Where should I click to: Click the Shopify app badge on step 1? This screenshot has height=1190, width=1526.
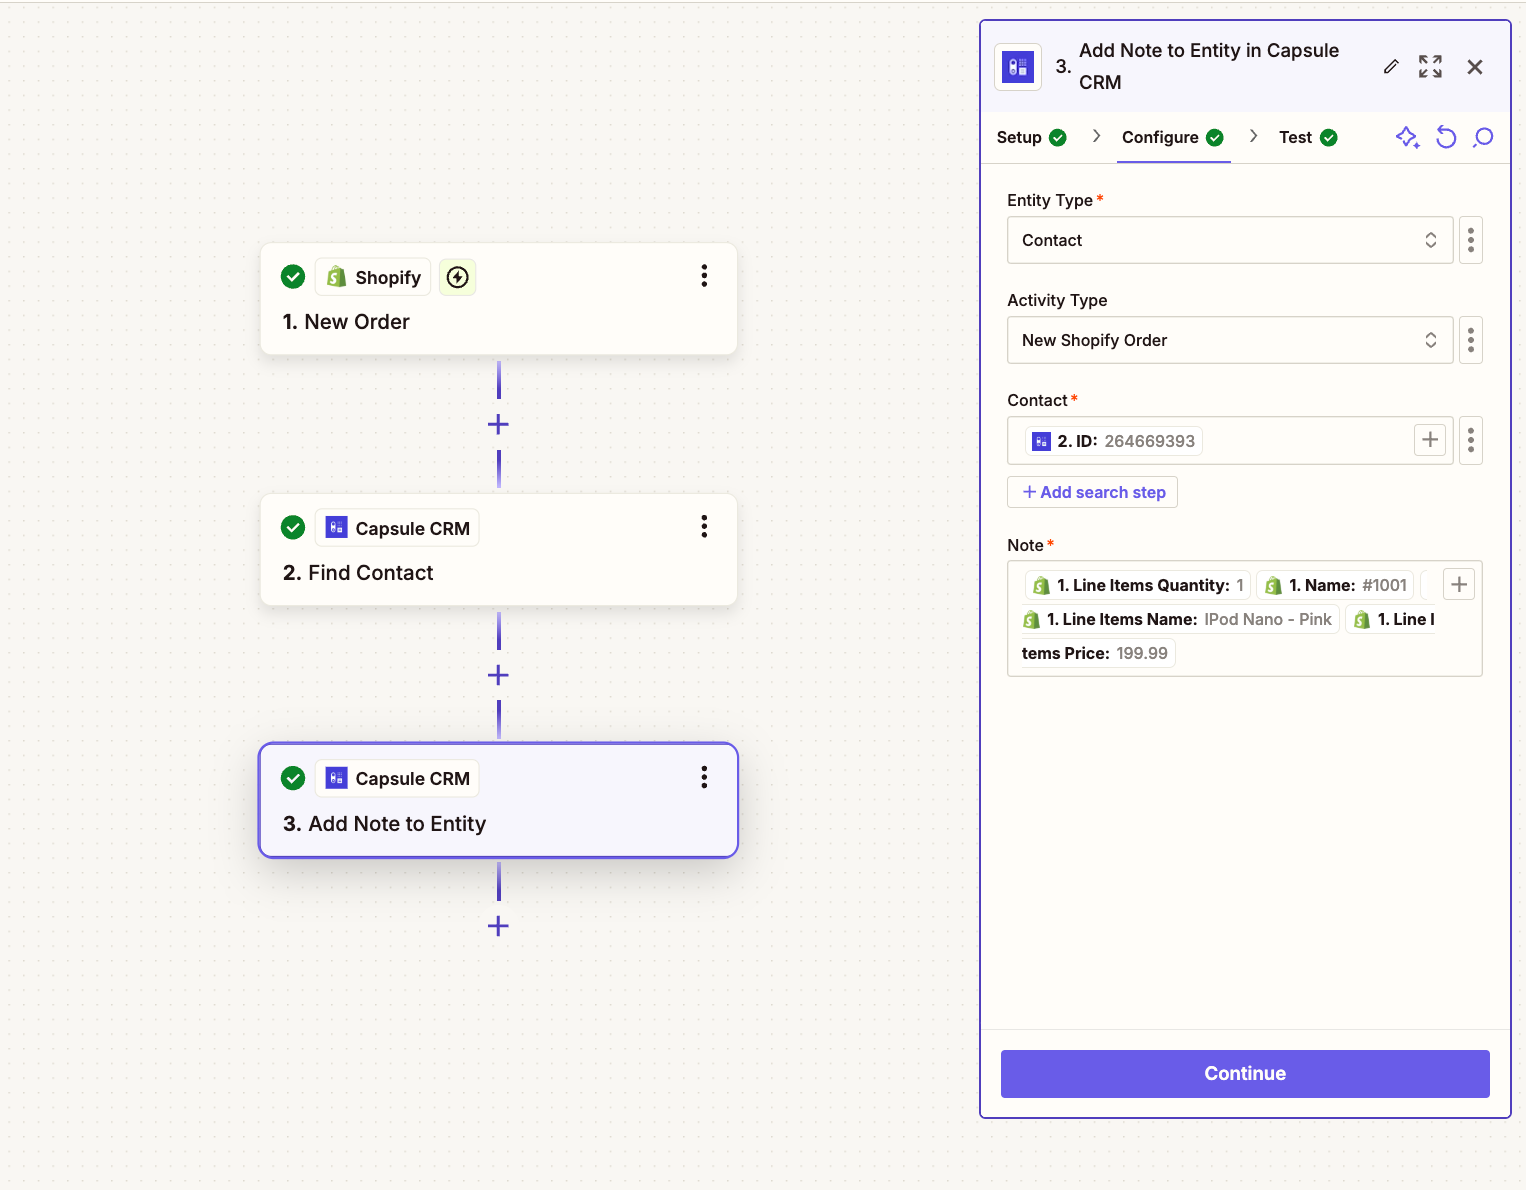tap(373, 277)
